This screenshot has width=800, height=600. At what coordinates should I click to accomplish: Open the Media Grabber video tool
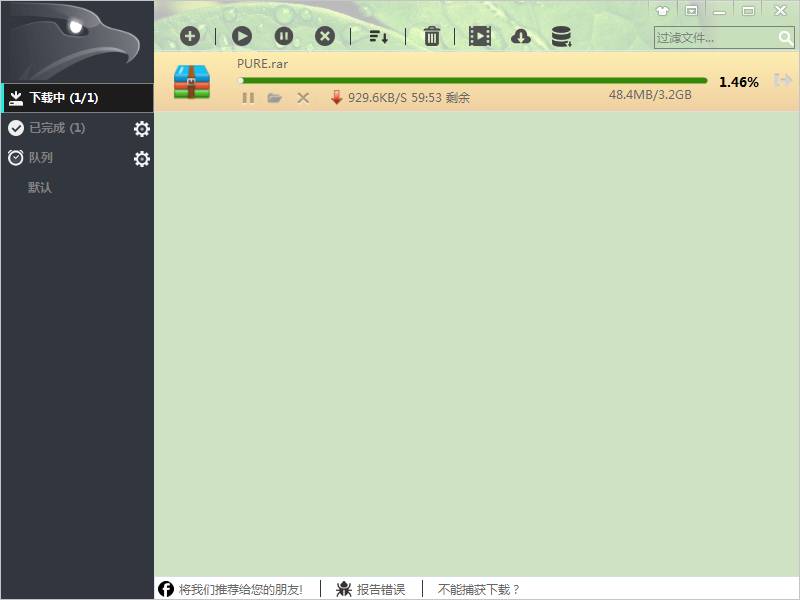[x=479, y=35]
